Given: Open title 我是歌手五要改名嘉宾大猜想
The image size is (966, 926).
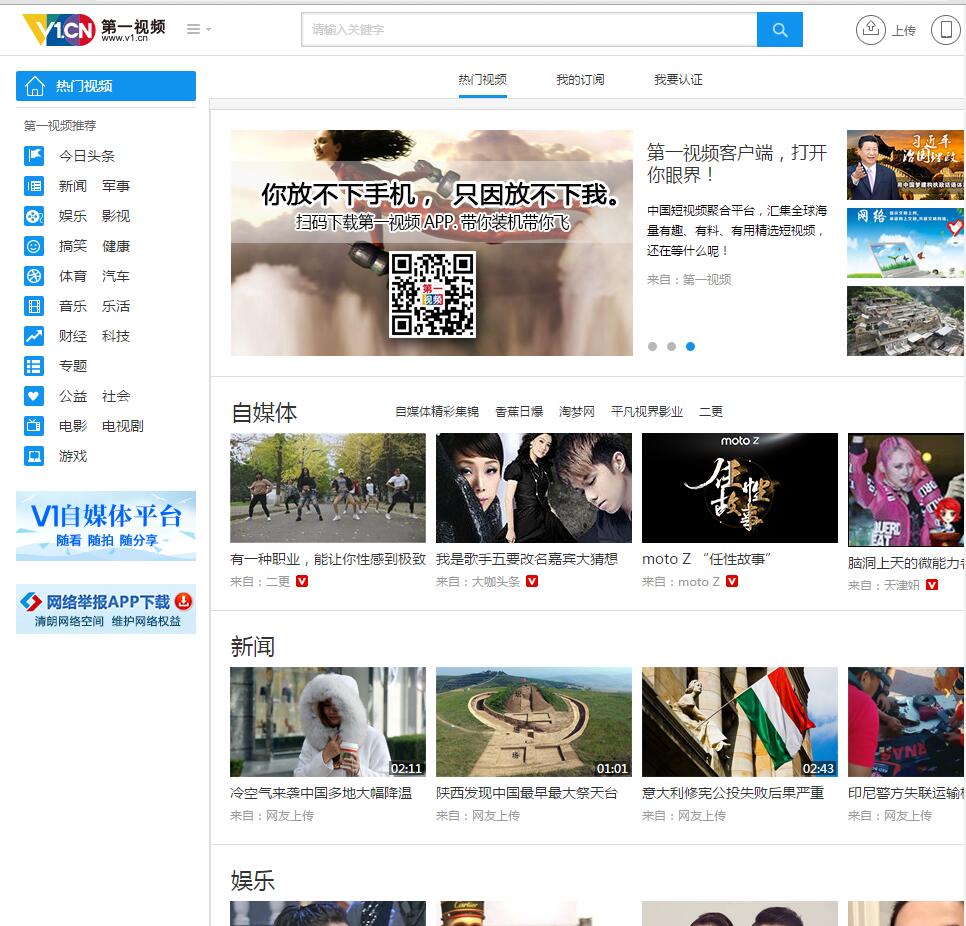Looking at the screenshot, I should [527, 559].
